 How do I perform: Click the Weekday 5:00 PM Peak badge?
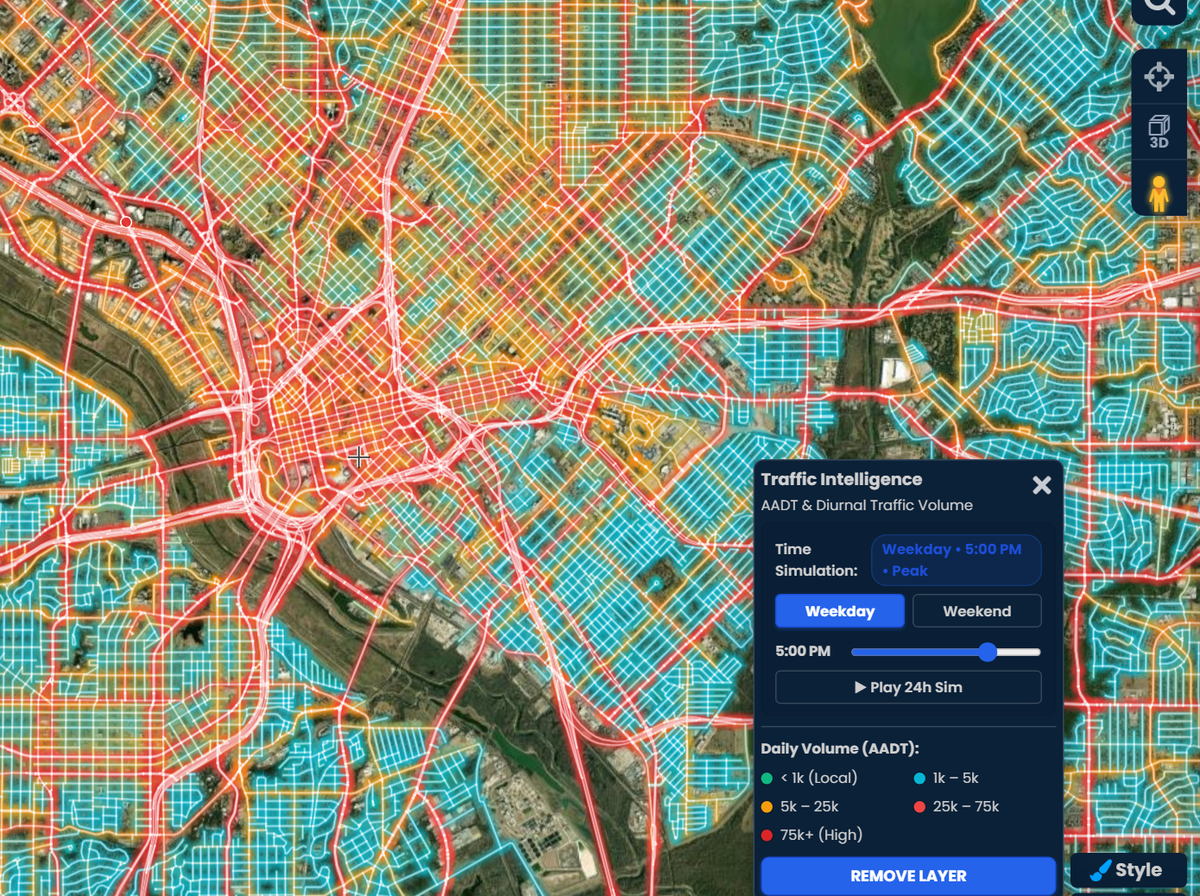pyautogui.click(x=956, y=560)
